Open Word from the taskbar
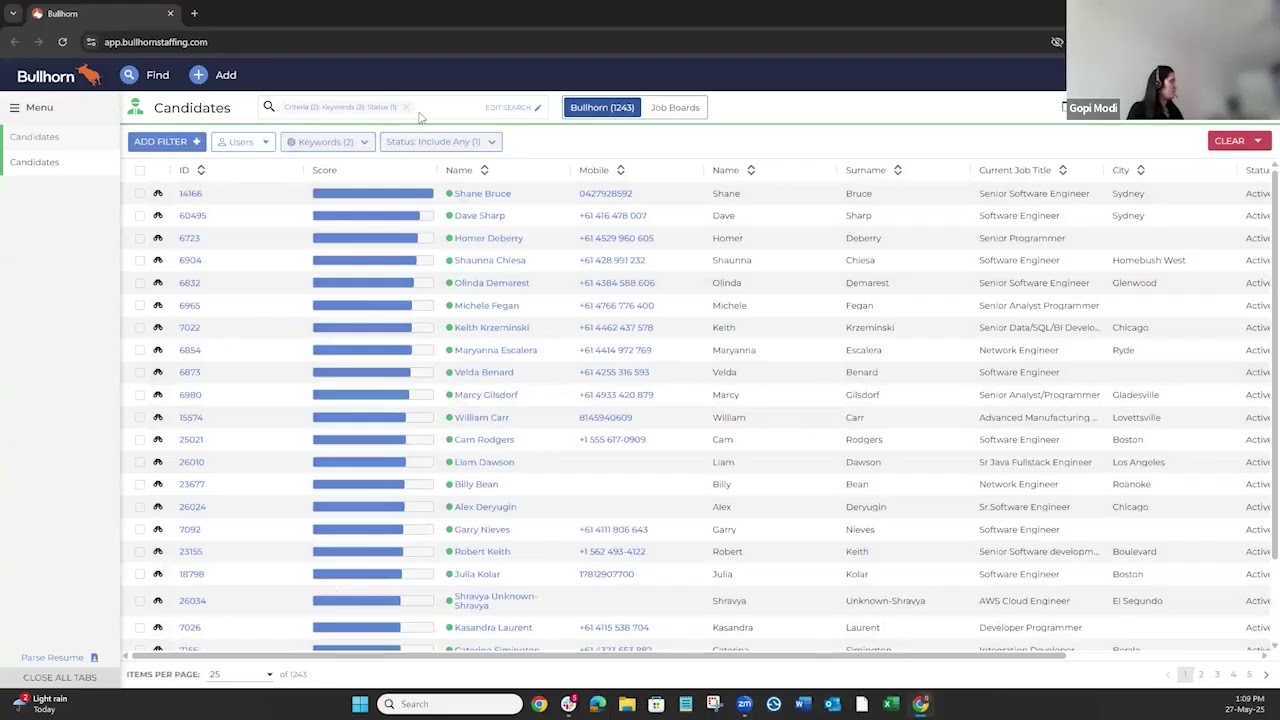1280x720 pixels. pos(802,704)
